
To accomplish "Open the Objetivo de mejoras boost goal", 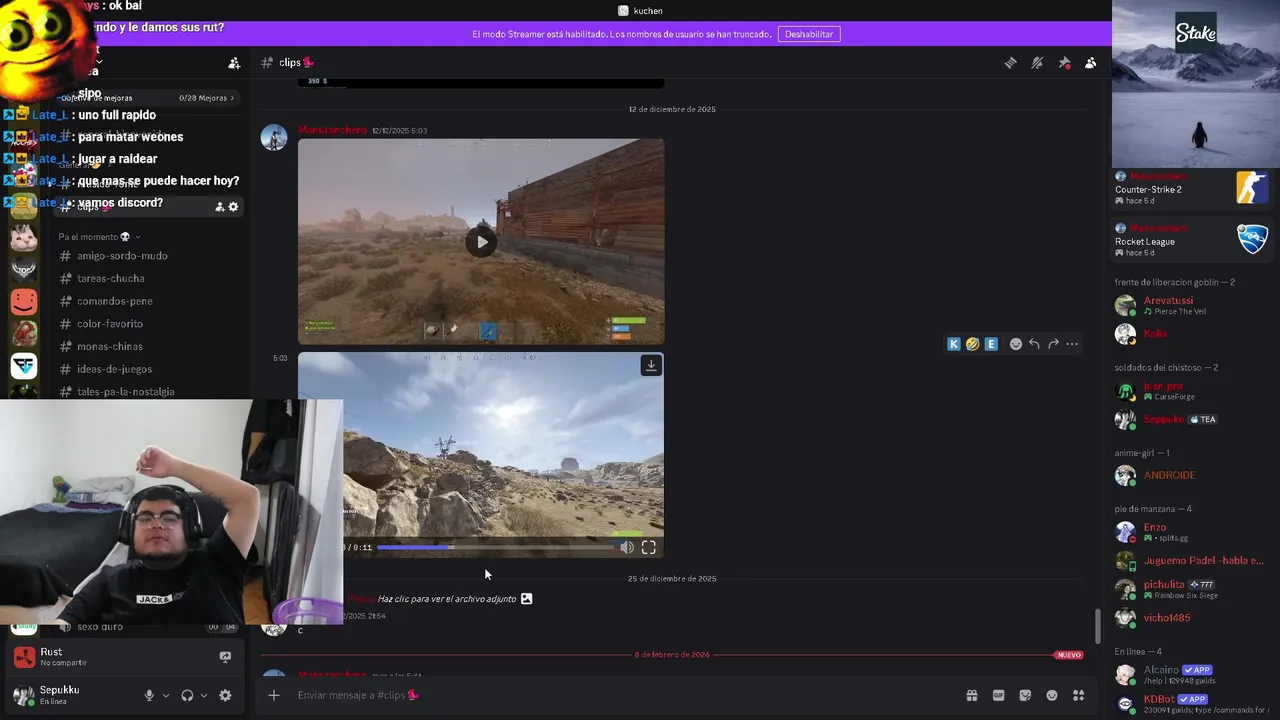I will click(x=147, y=98).
